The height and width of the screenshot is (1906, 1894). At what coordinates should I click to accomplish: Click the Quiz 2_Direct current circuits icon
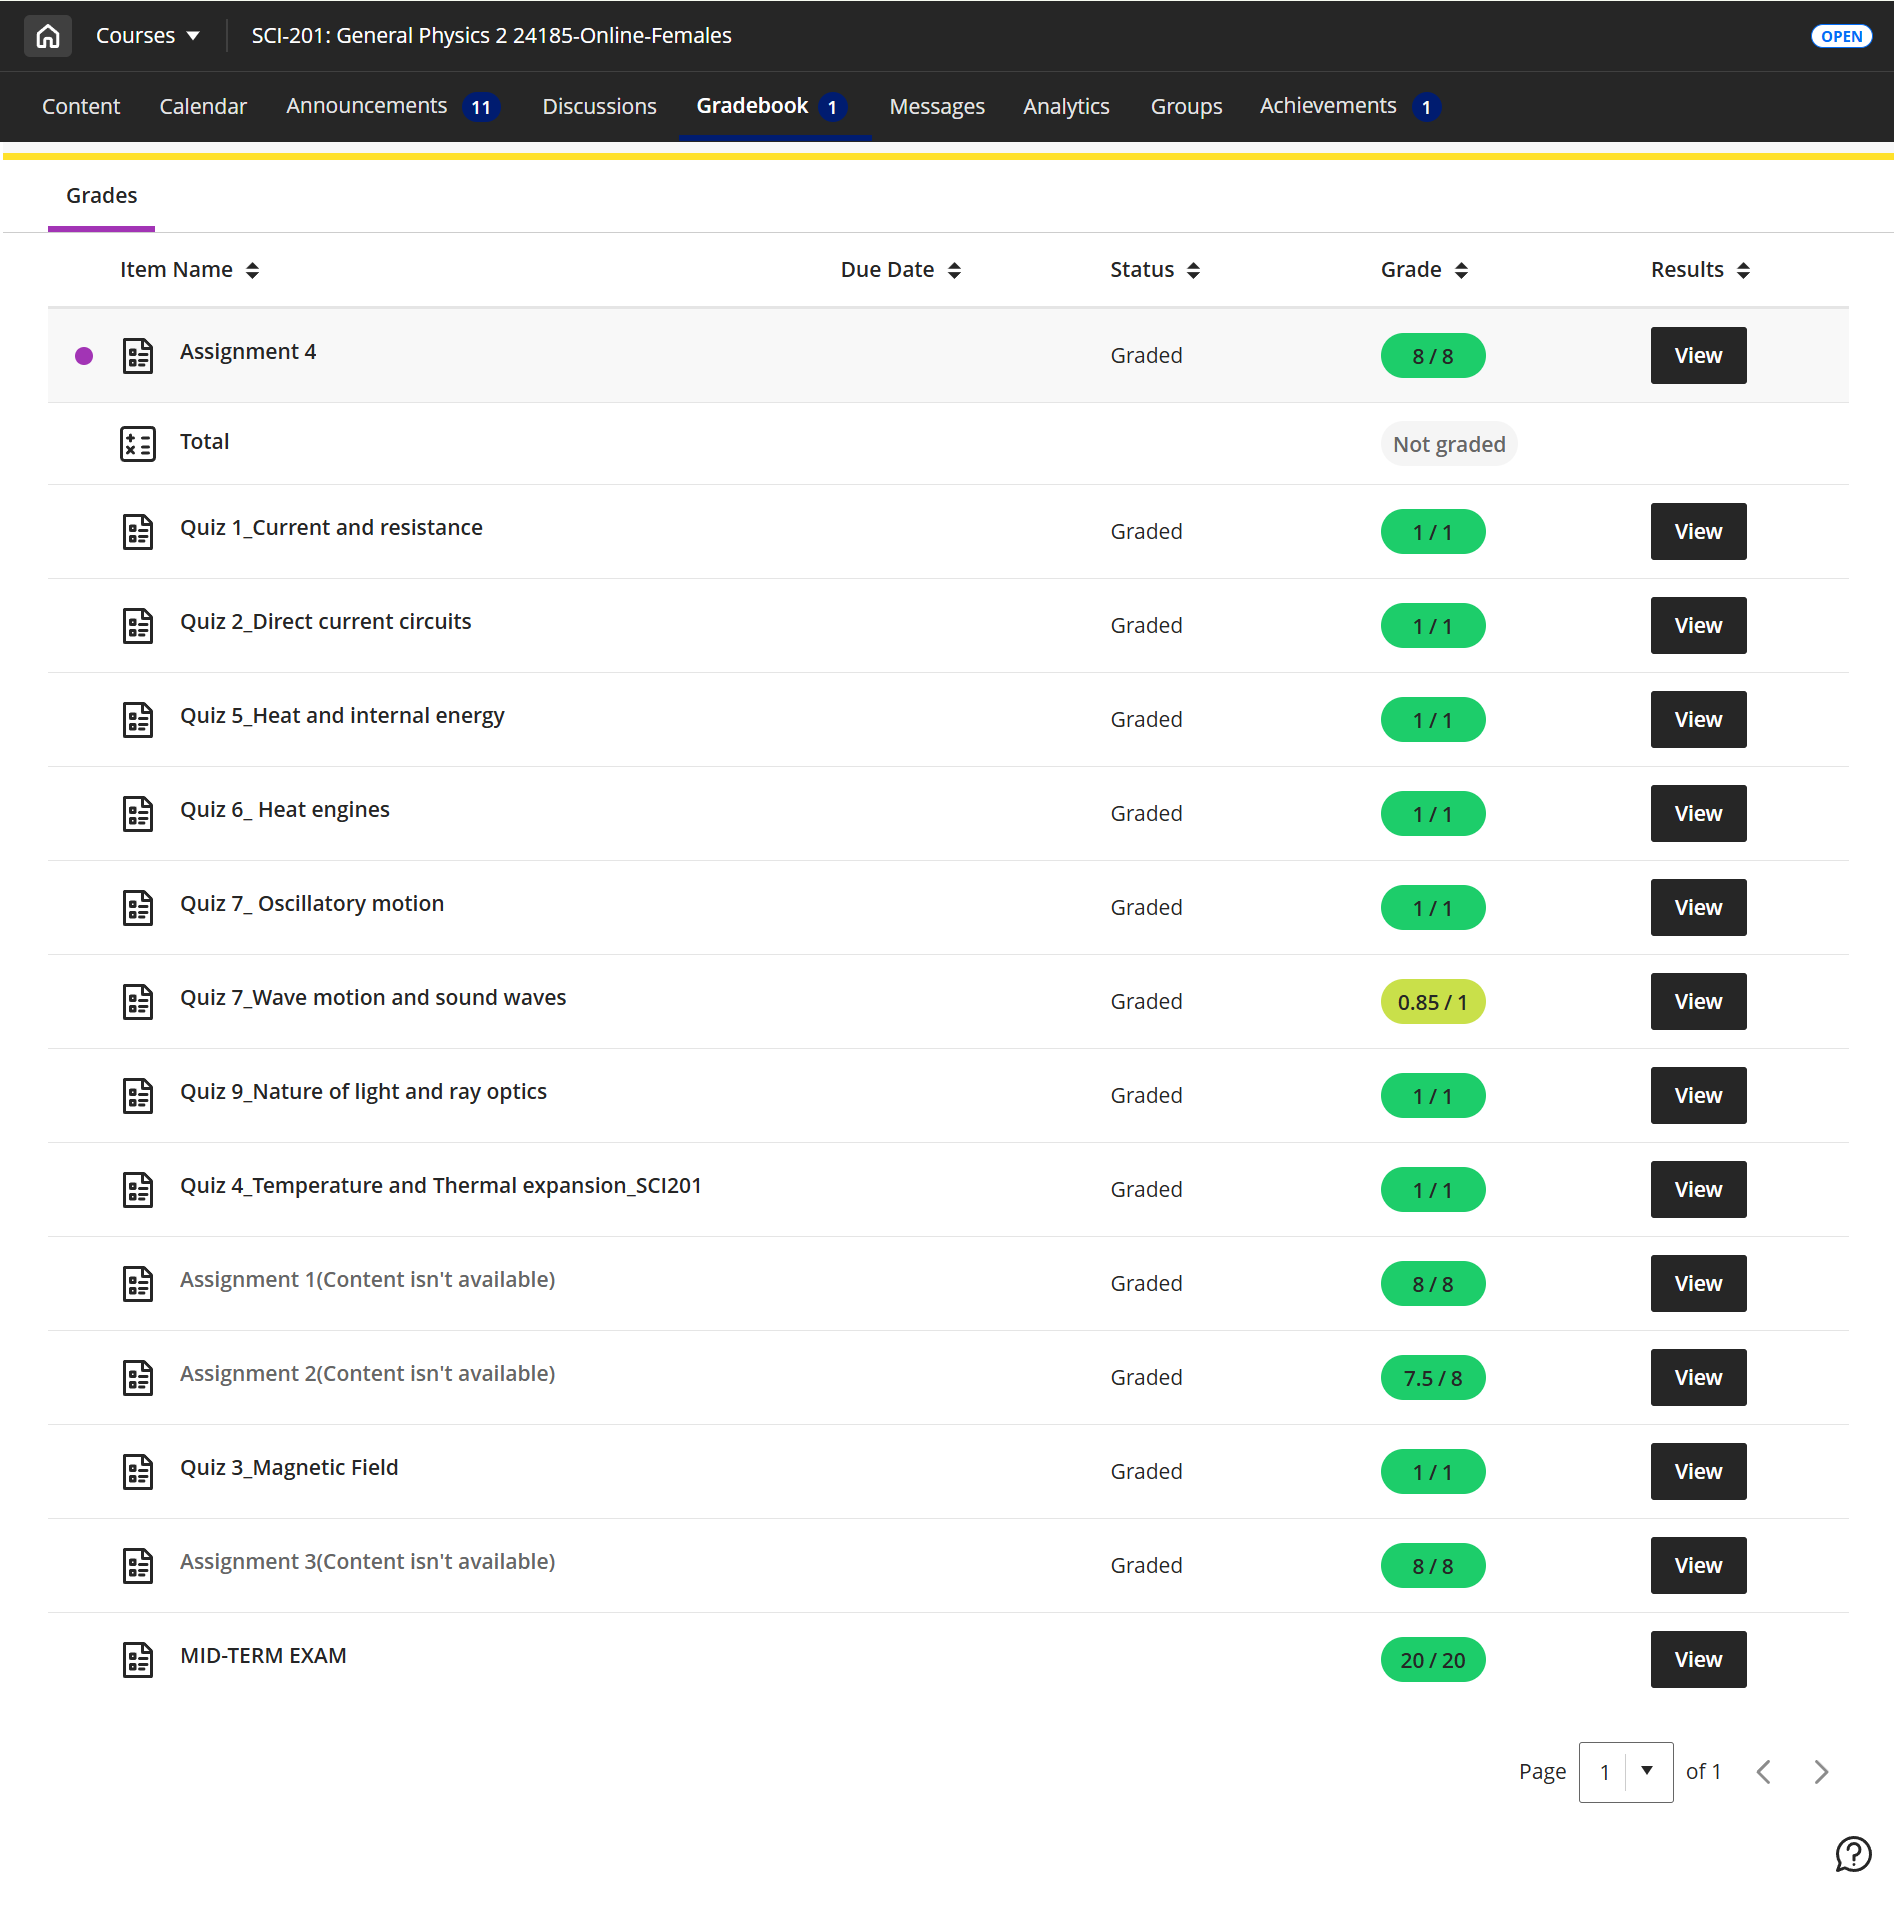click(138, 626)
